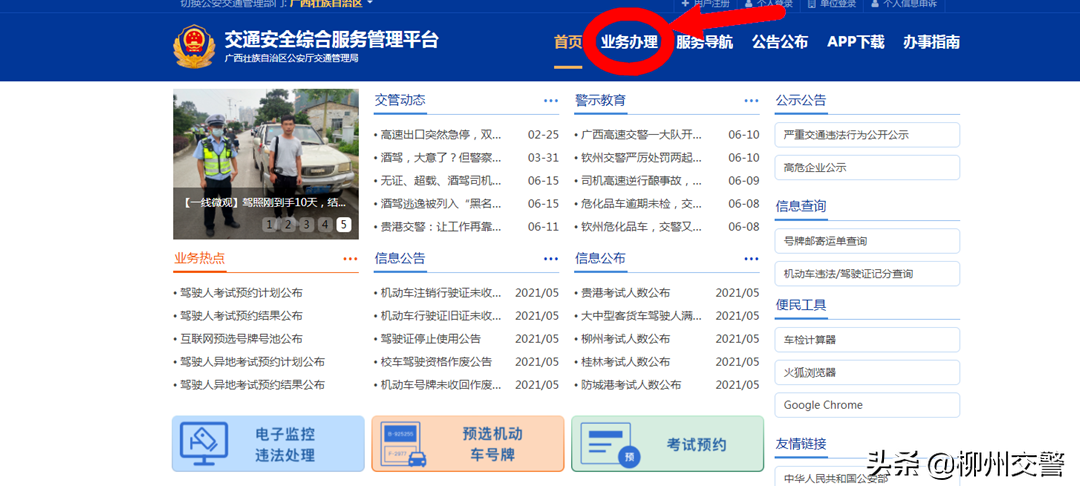The height and width of the screenshot is (493, 1080).
Task: Open news 广西高速交警一大队开
Action: tap(641, 135)
